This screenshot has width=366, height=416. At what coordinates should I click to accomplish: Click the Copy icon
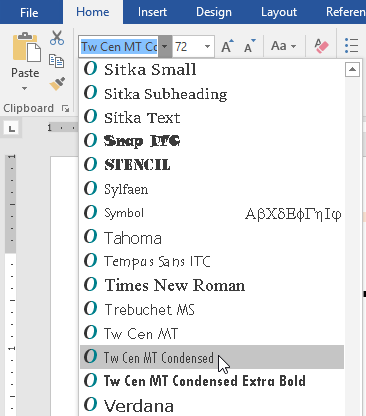coord(56,61)
